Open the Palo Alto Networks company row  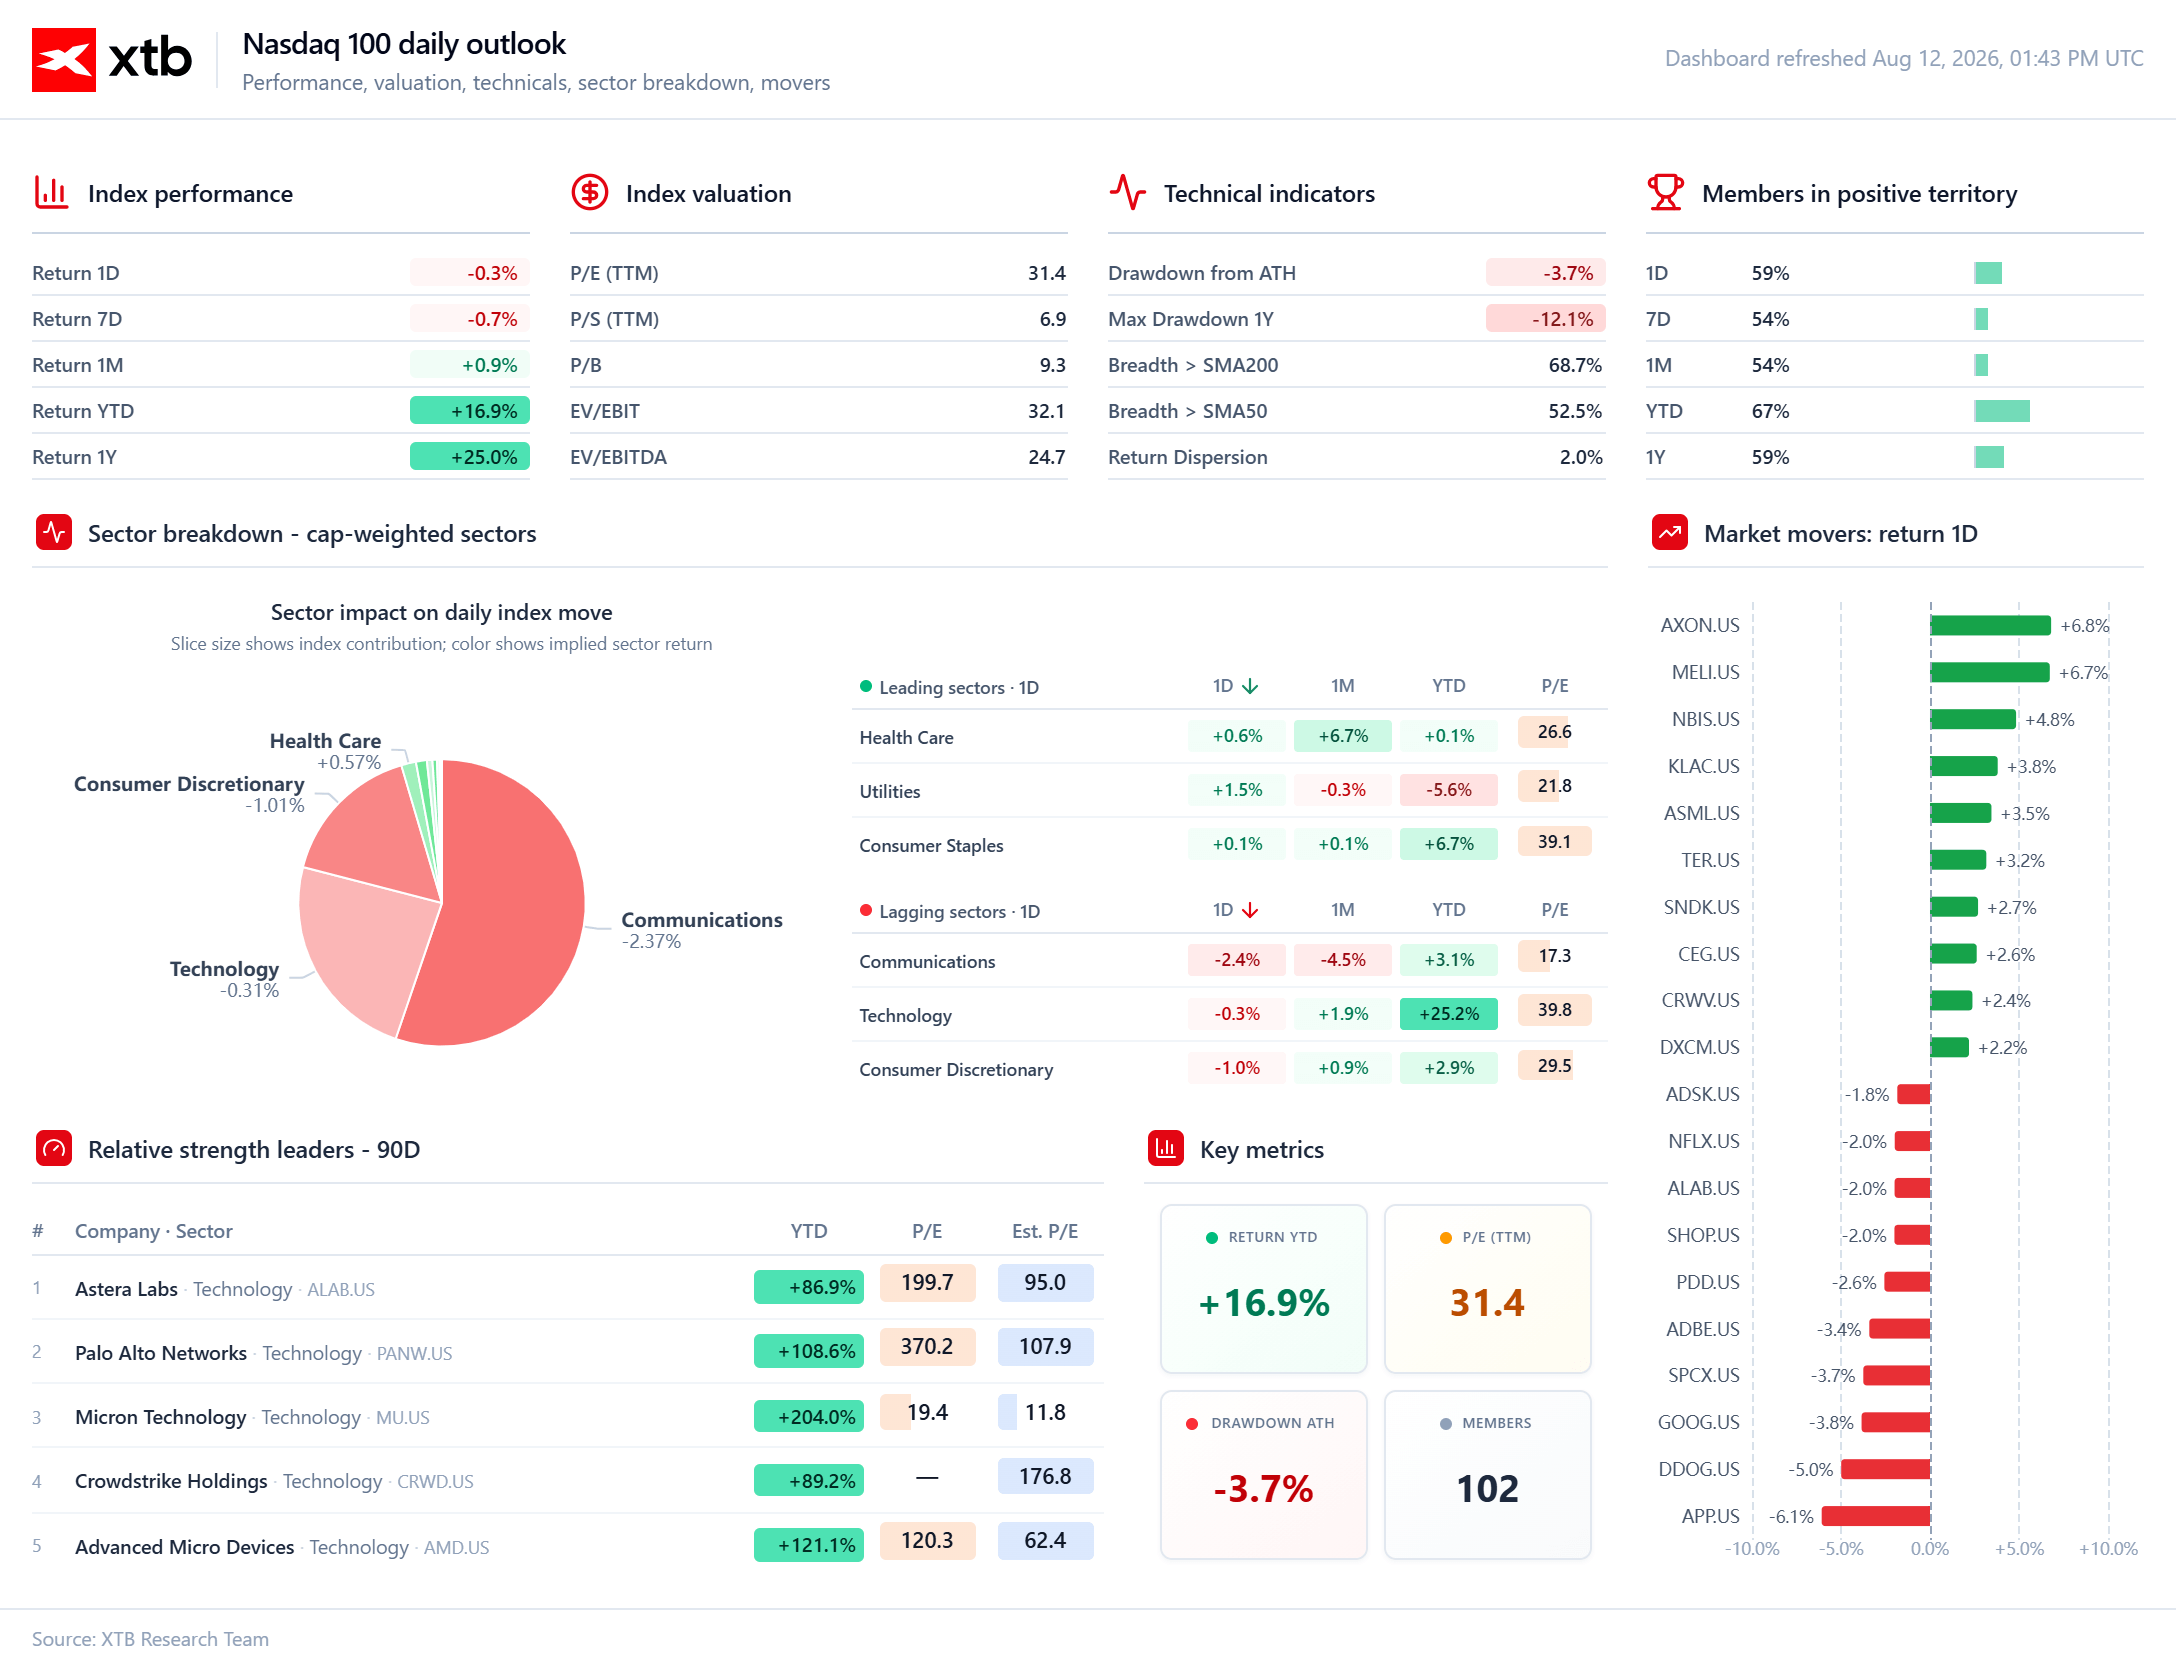[568, 1351]
